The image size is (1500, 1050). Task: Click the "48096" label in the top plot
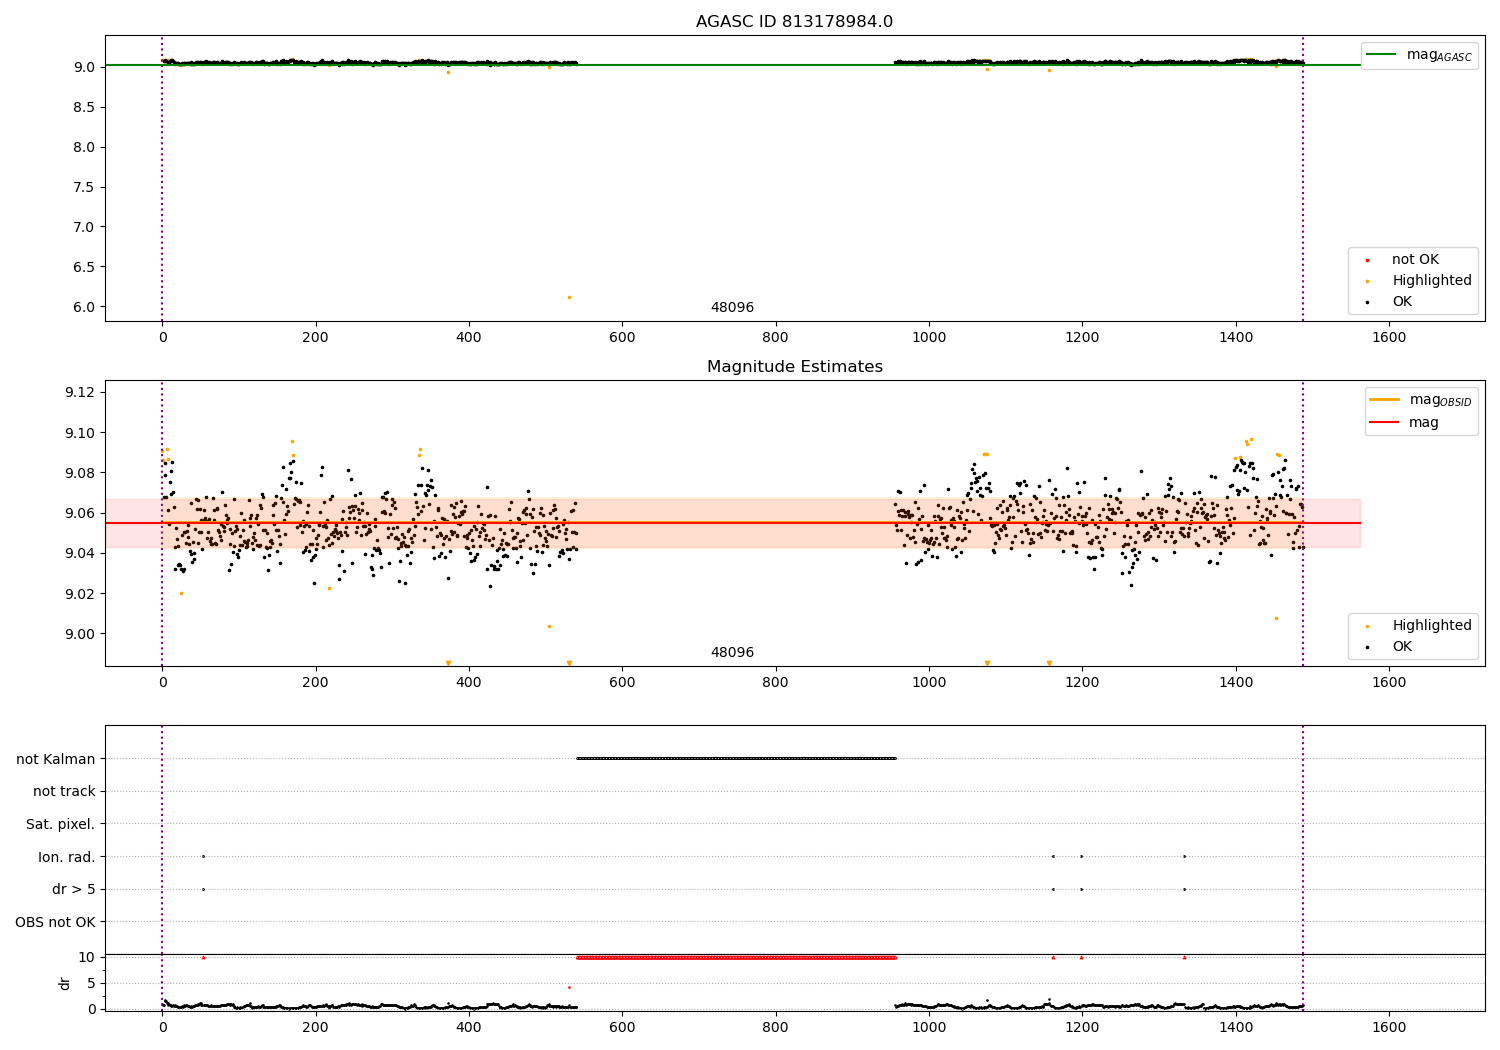click(732, 308)
